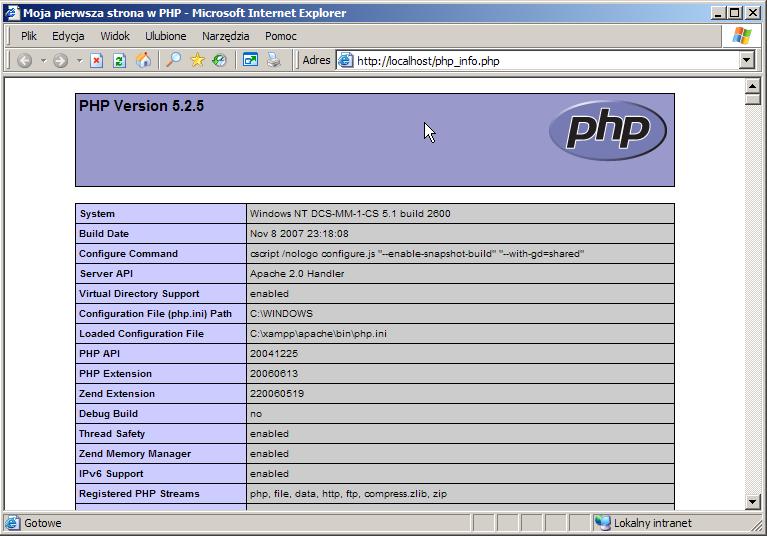Select 'C:\xampp\apache\bin\php.ini' value

click(318, 334)
